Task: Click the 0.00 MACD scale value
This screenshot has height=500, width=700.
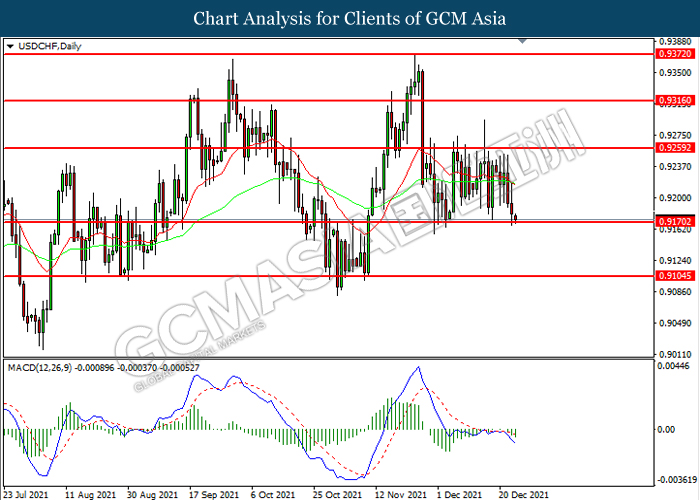Action: tap(667, 429)
